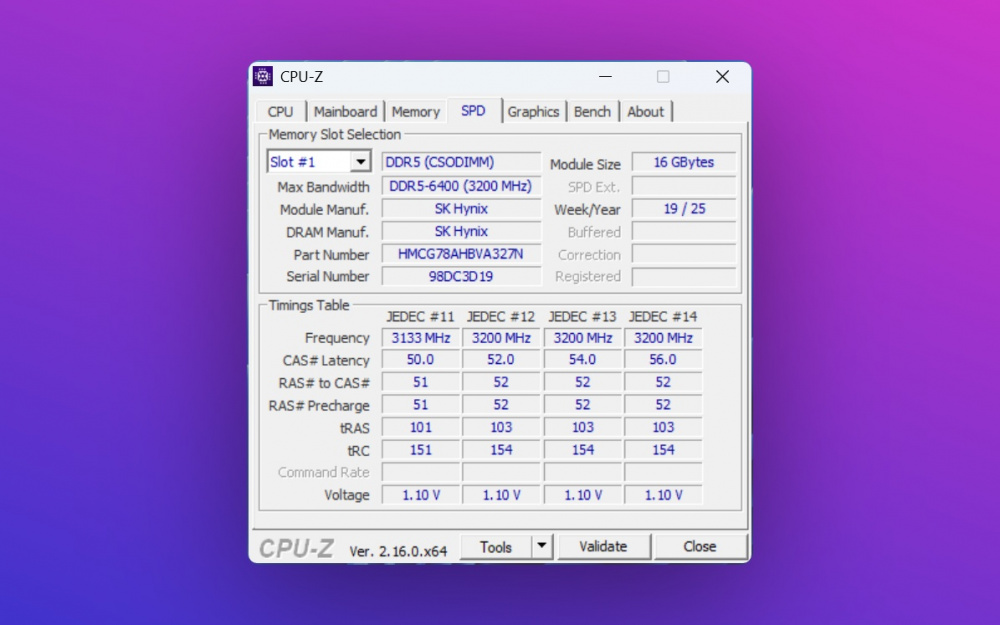Close CPU-Z with the title bar X

click(722, 77)
